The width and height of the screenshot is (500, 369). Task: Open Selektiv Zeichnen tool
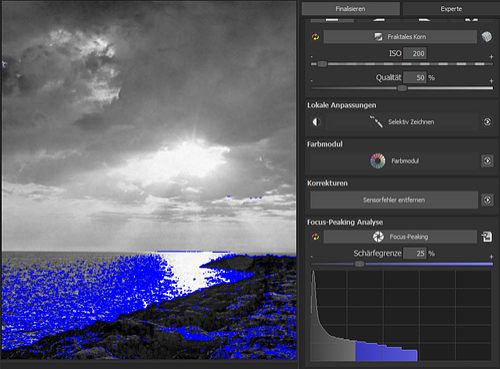coord(402,122)
